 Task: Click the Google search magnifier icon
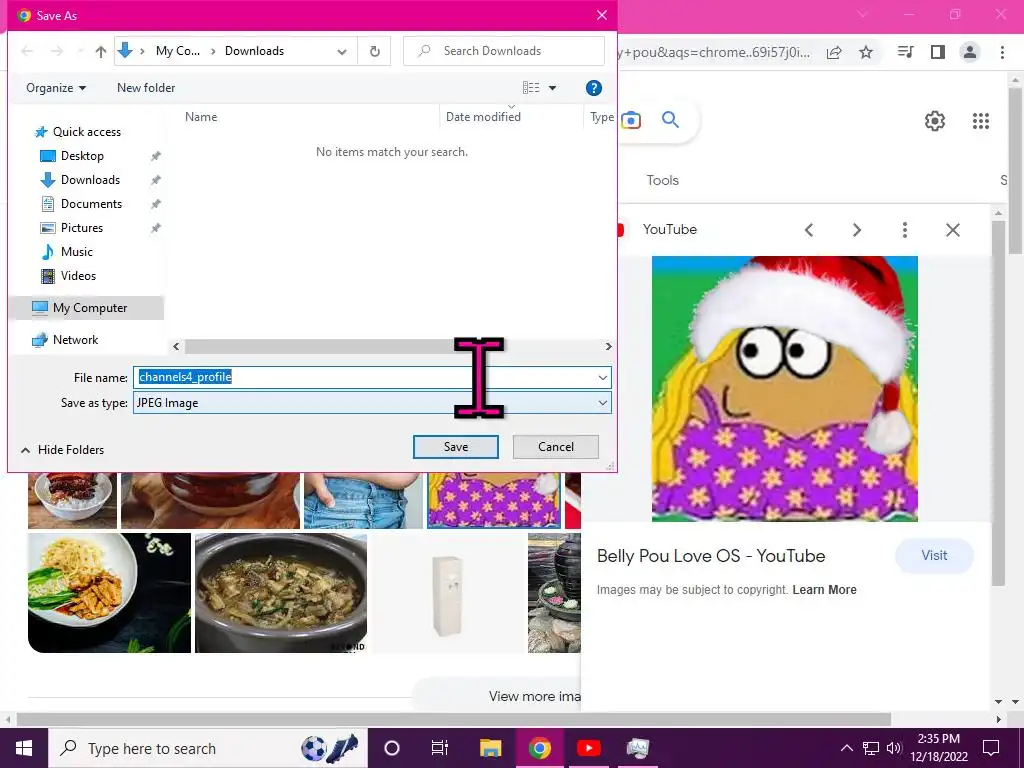[670, 120]
